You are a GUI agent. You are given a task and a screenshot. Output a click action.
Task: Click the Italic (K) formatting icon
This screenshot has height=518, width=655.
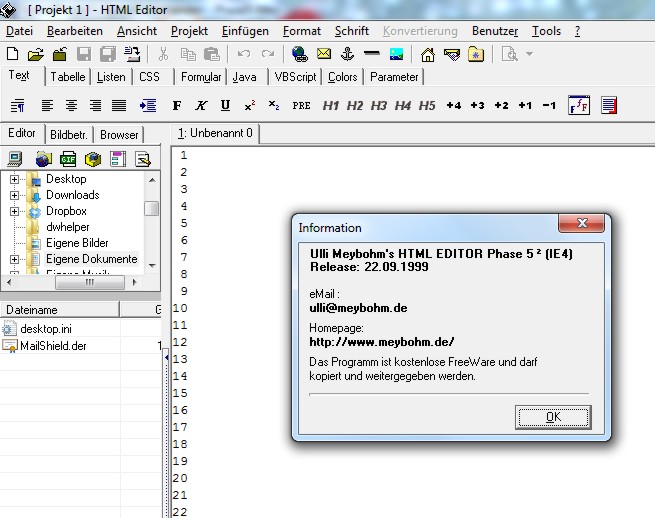pyautogui.click(x=201, y=105)
